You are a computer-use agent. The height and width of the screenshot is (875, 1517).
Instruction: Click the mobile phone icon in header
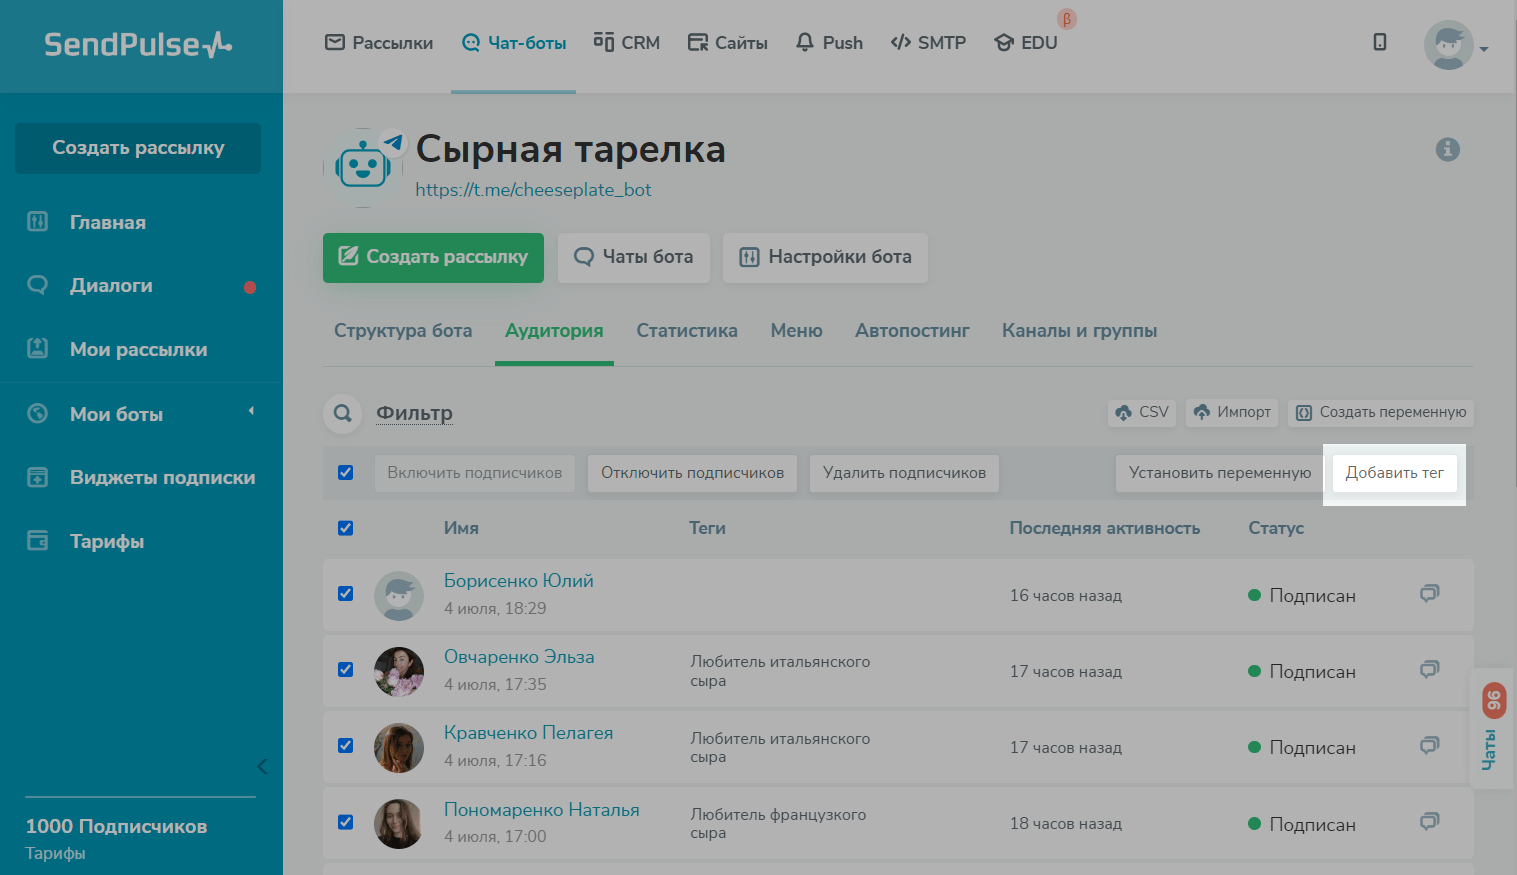tap(1379, 42)
